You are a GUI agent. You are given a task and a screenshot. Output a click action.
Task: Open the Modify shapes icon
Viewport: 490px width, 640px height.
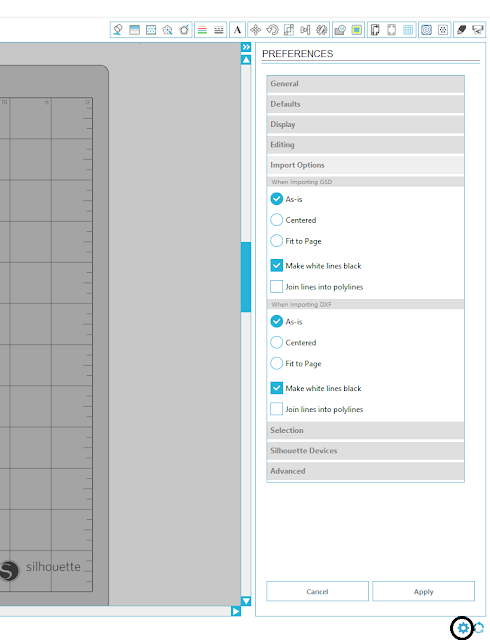[340, 30]
